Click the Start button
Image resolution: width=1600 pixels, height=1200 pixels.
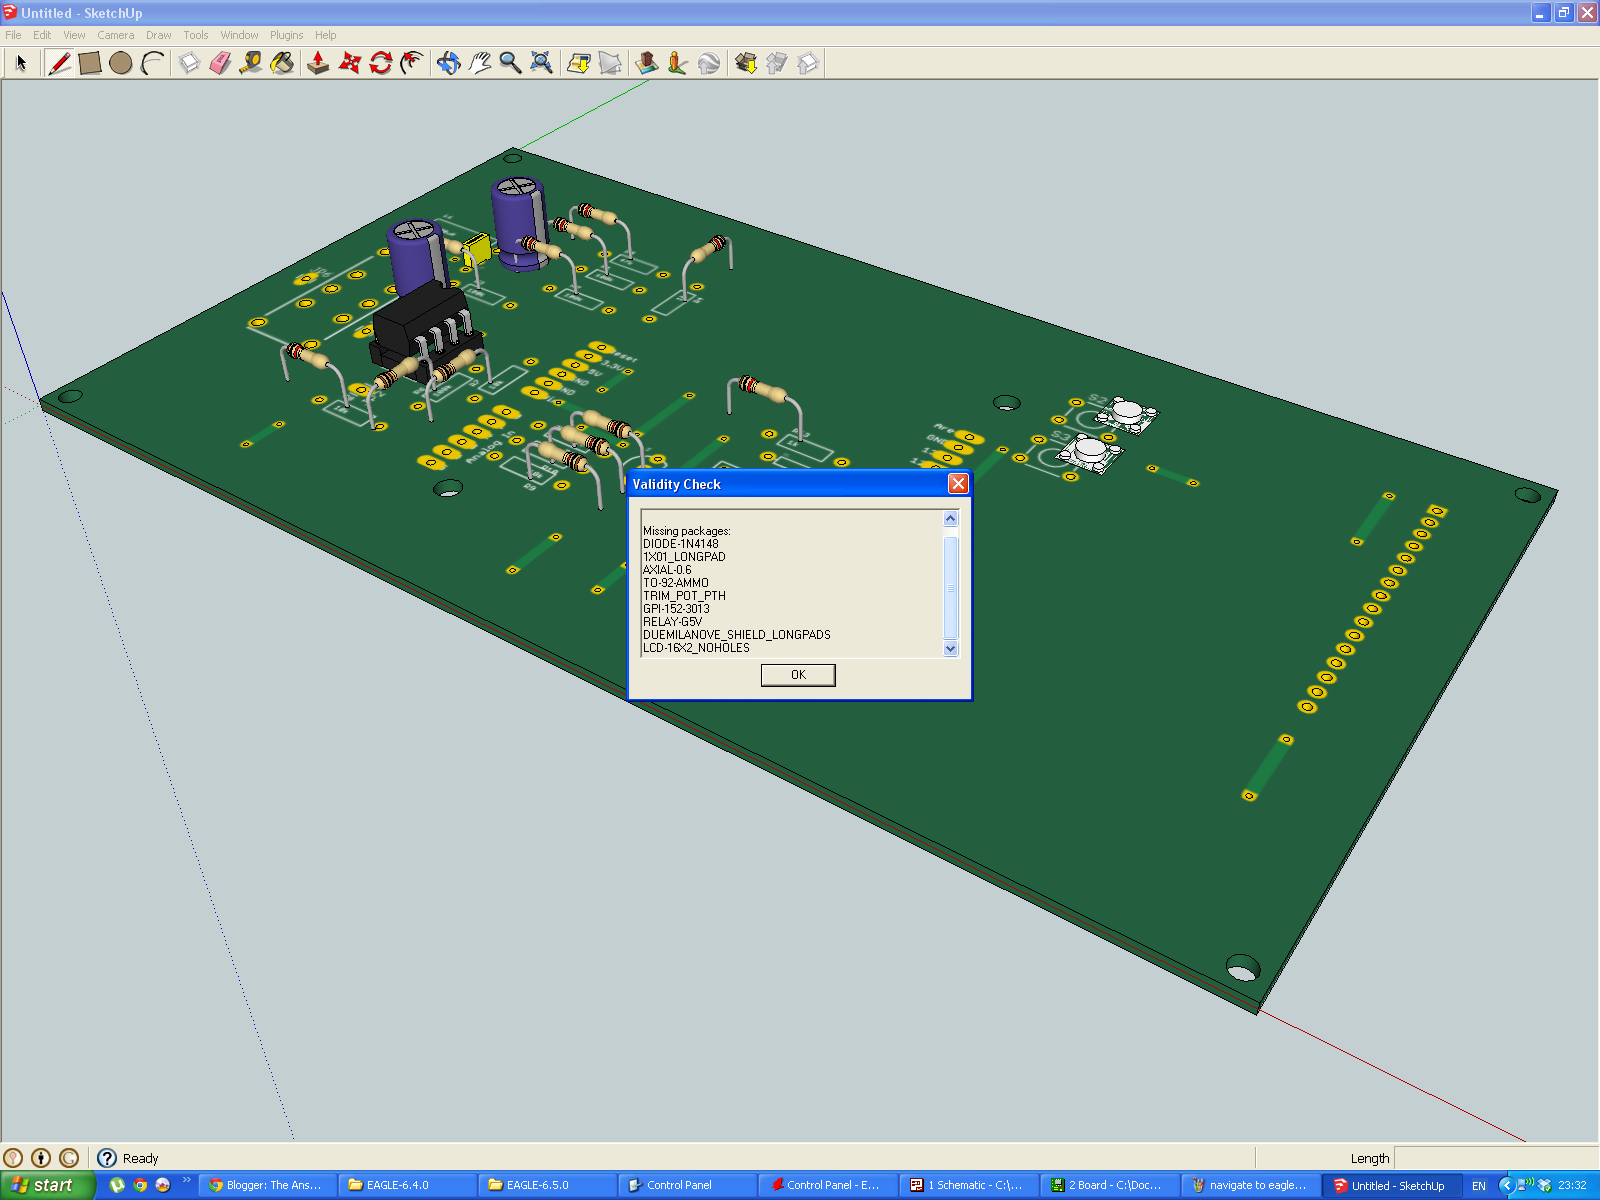coord(45,1184)
